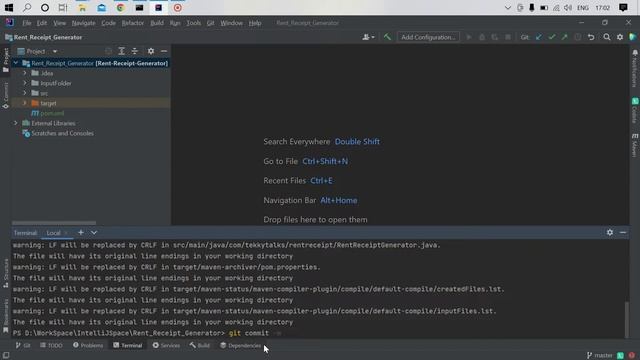Hide the Project tool window
This screenshot has height=360, width=640.
(x=164, y=51)
